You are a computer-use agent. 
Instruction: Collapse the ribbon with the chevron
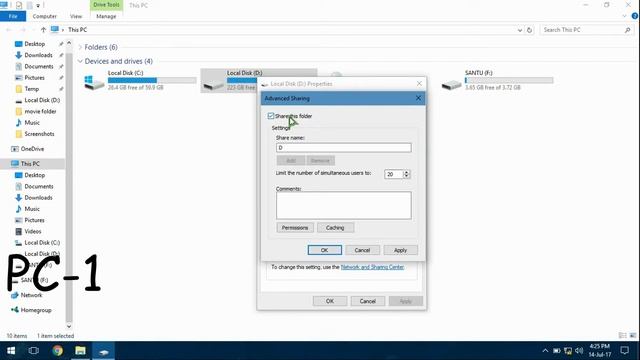point(624,16)
